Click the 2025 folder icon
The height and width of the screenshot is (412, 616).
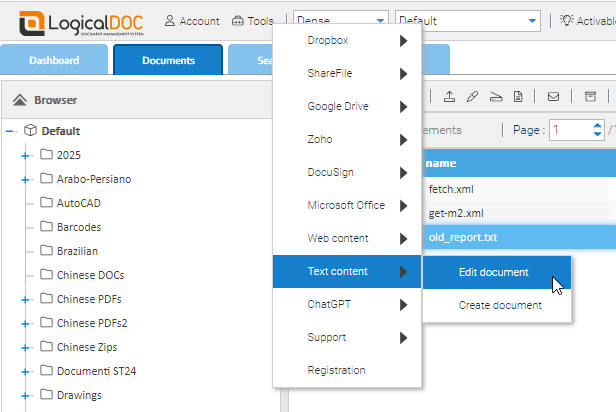coord(46,154)
